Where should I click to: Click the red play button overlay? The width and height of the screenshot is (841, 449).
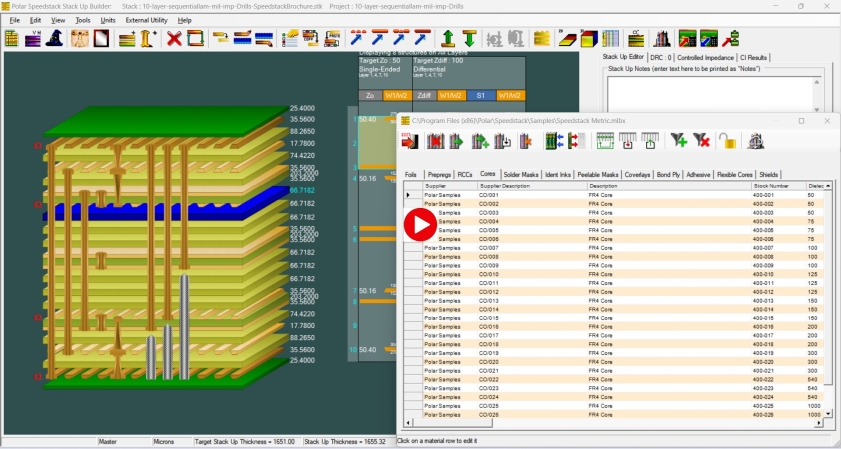coord(420,225)
